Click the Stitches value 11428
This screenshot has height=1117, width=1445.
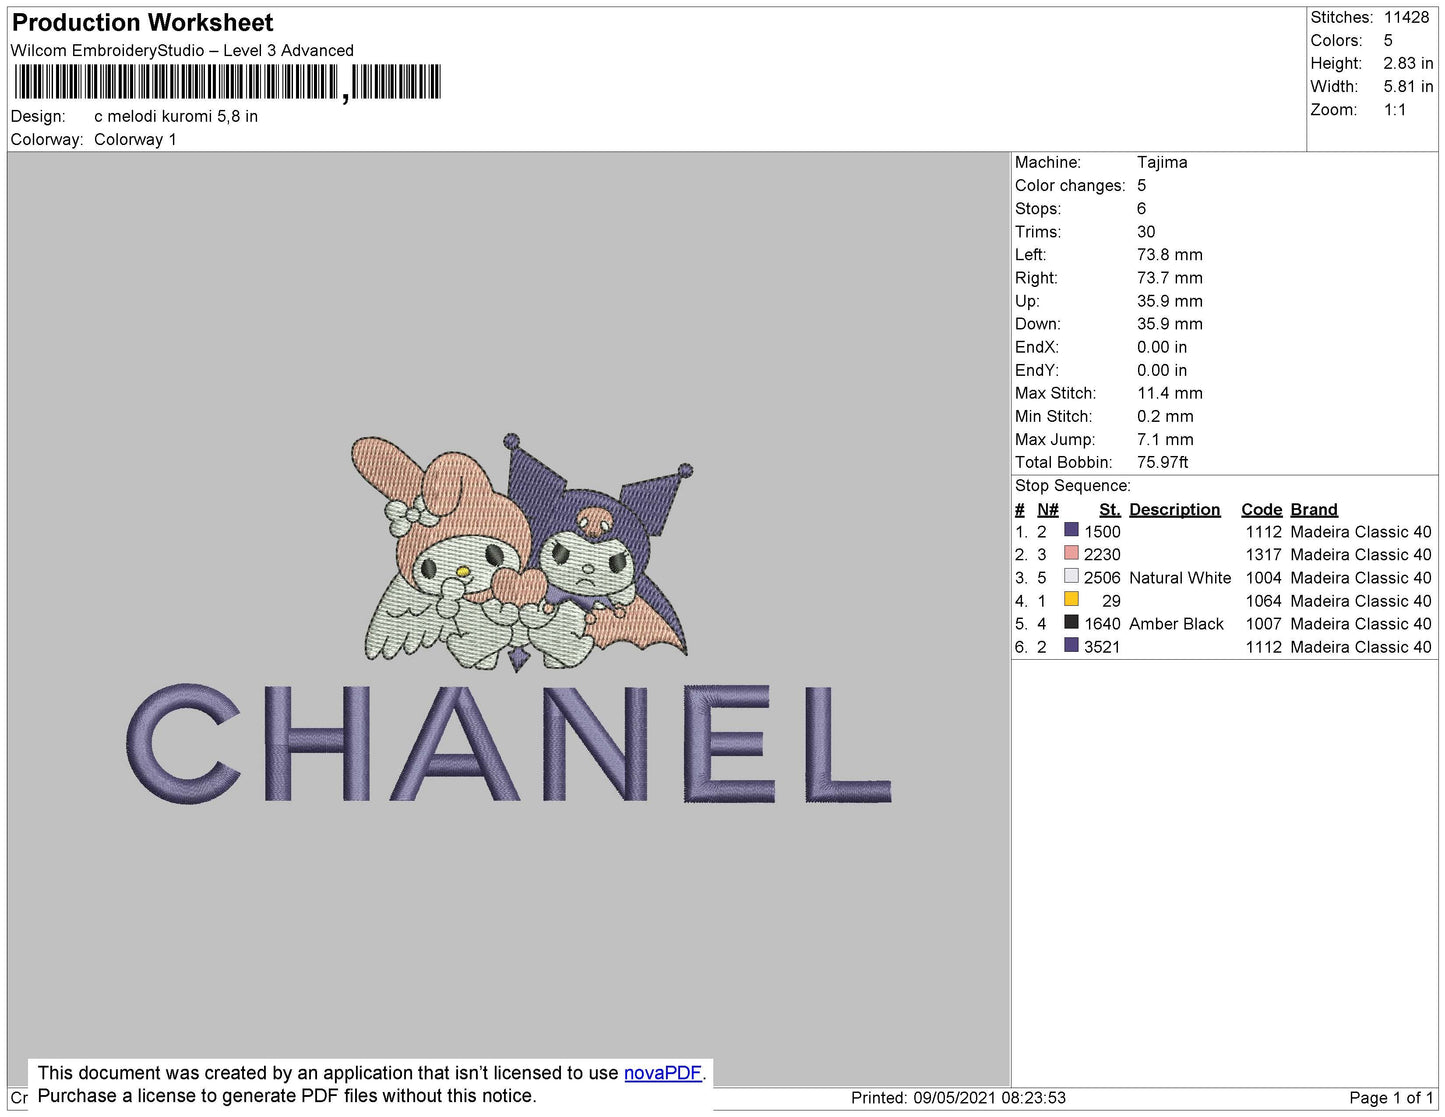(1406, 18)
